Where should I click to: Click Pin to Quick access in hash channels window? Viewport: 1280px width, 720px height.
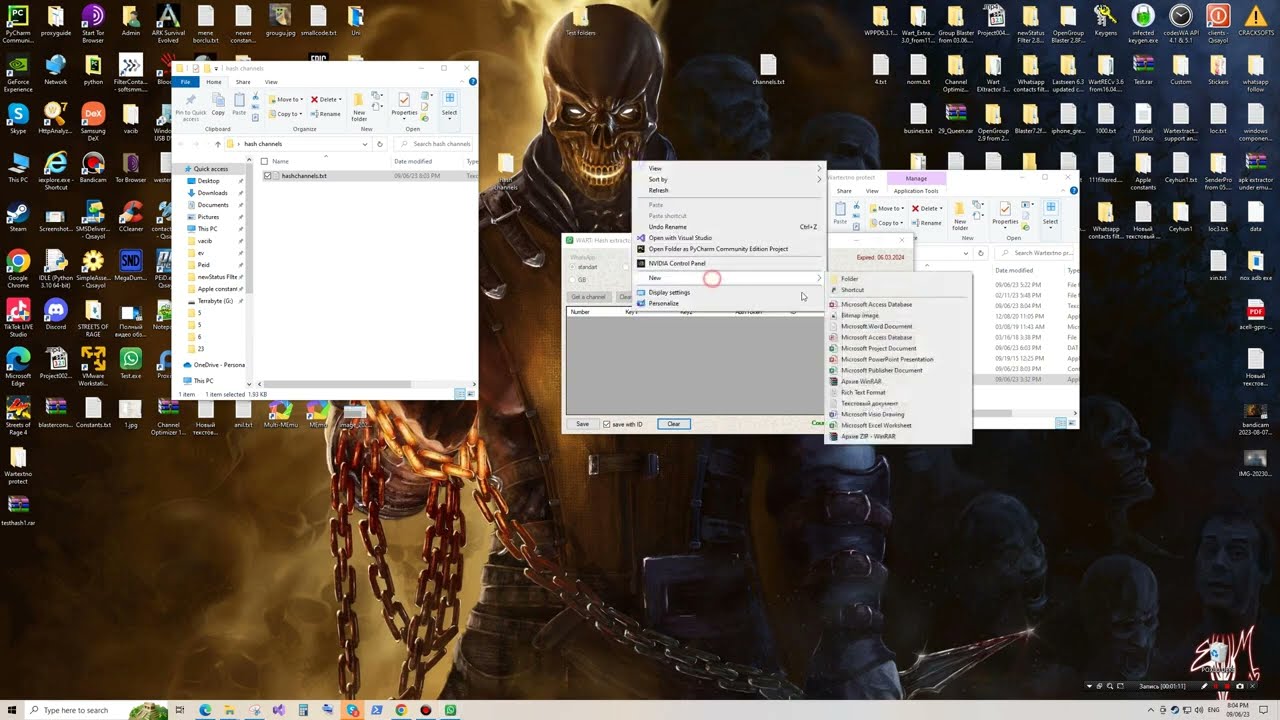[190, 105]
